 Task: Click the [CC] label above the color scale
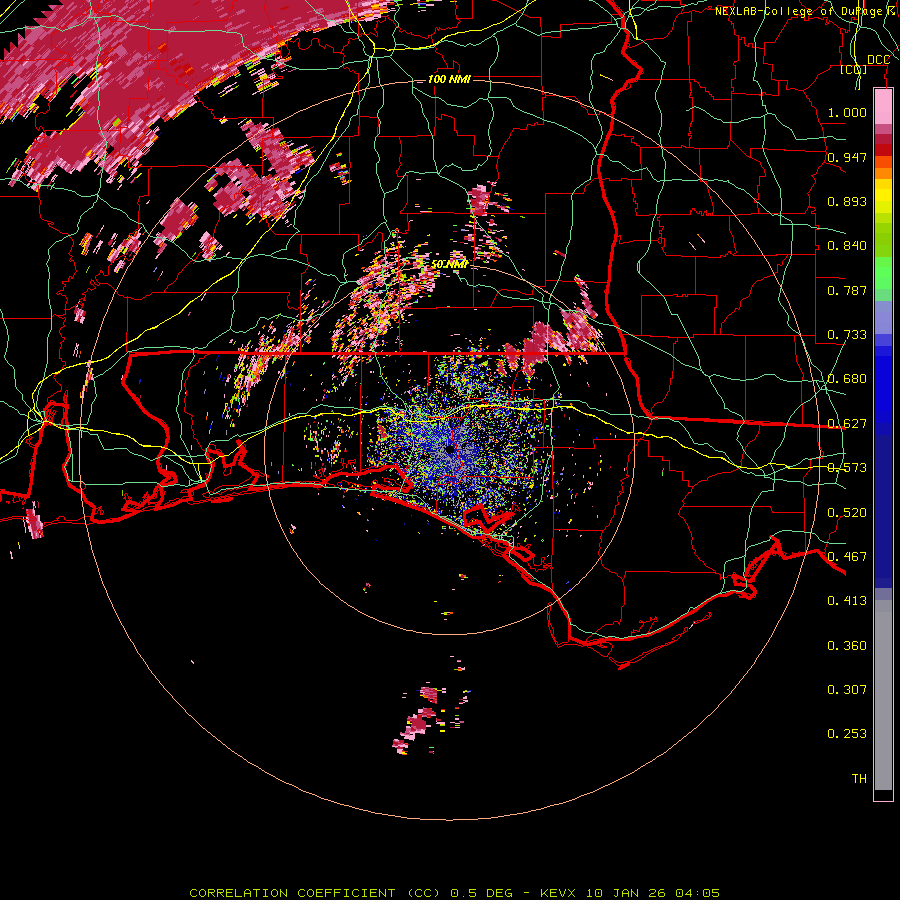coord(854,69)
